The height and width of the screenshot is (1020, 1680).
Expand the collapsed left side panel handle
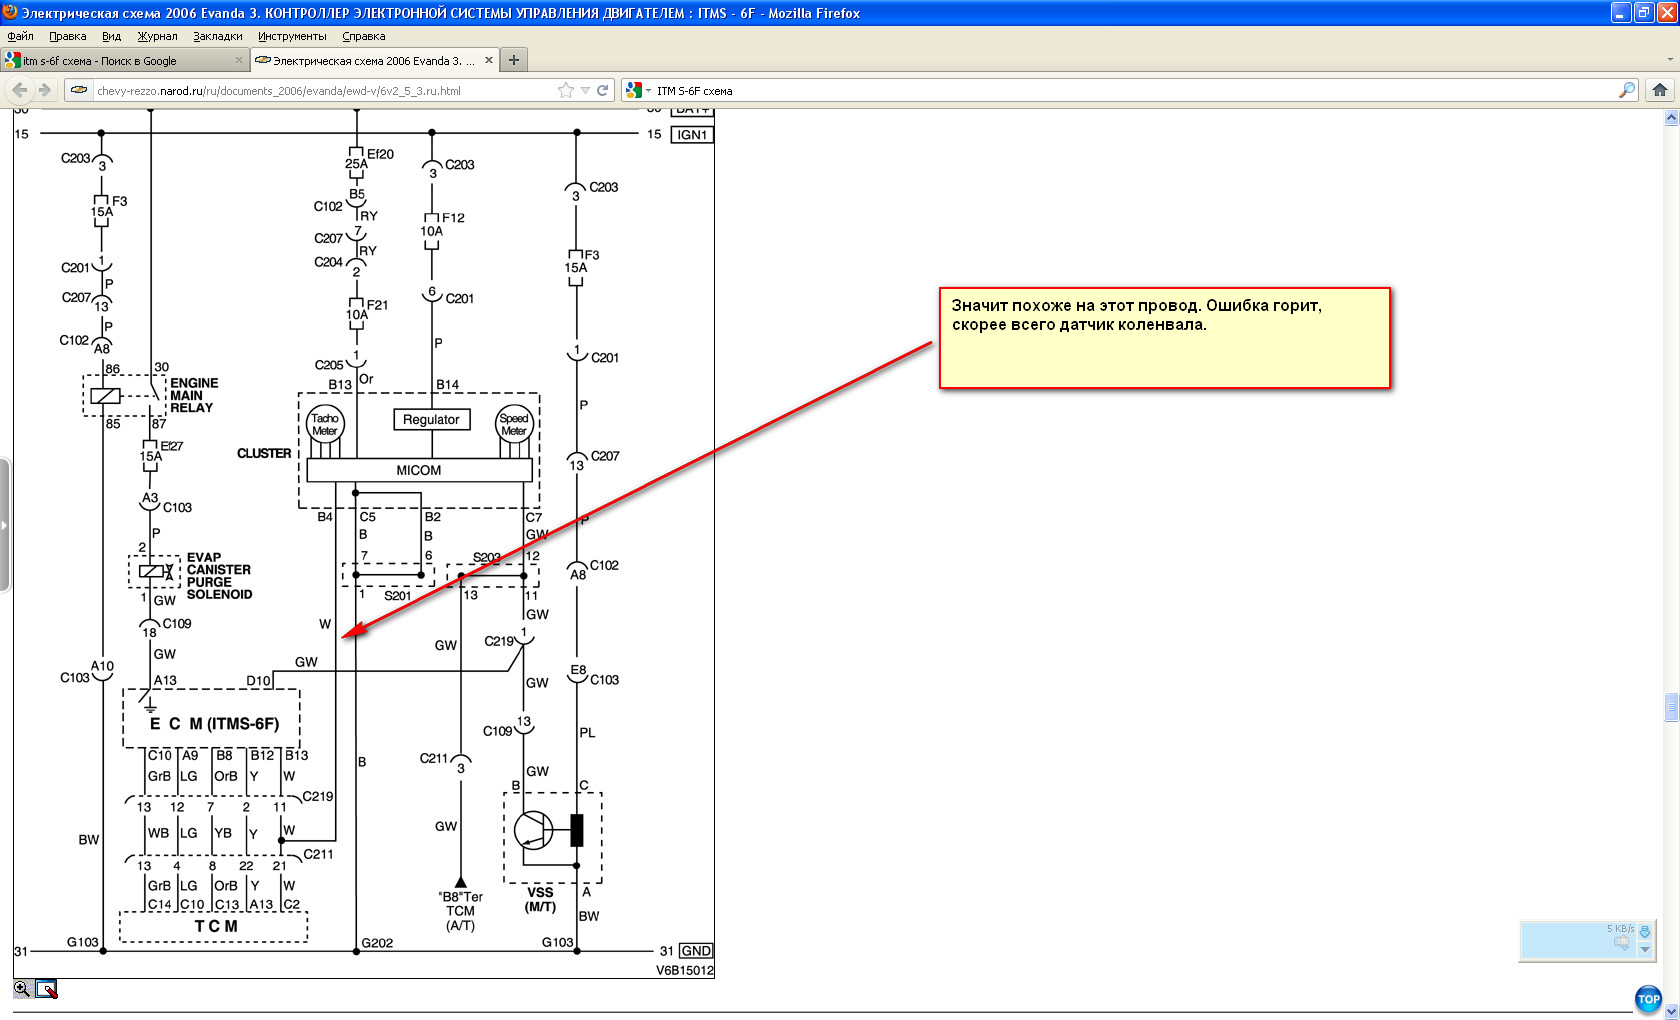coord(5,525)
